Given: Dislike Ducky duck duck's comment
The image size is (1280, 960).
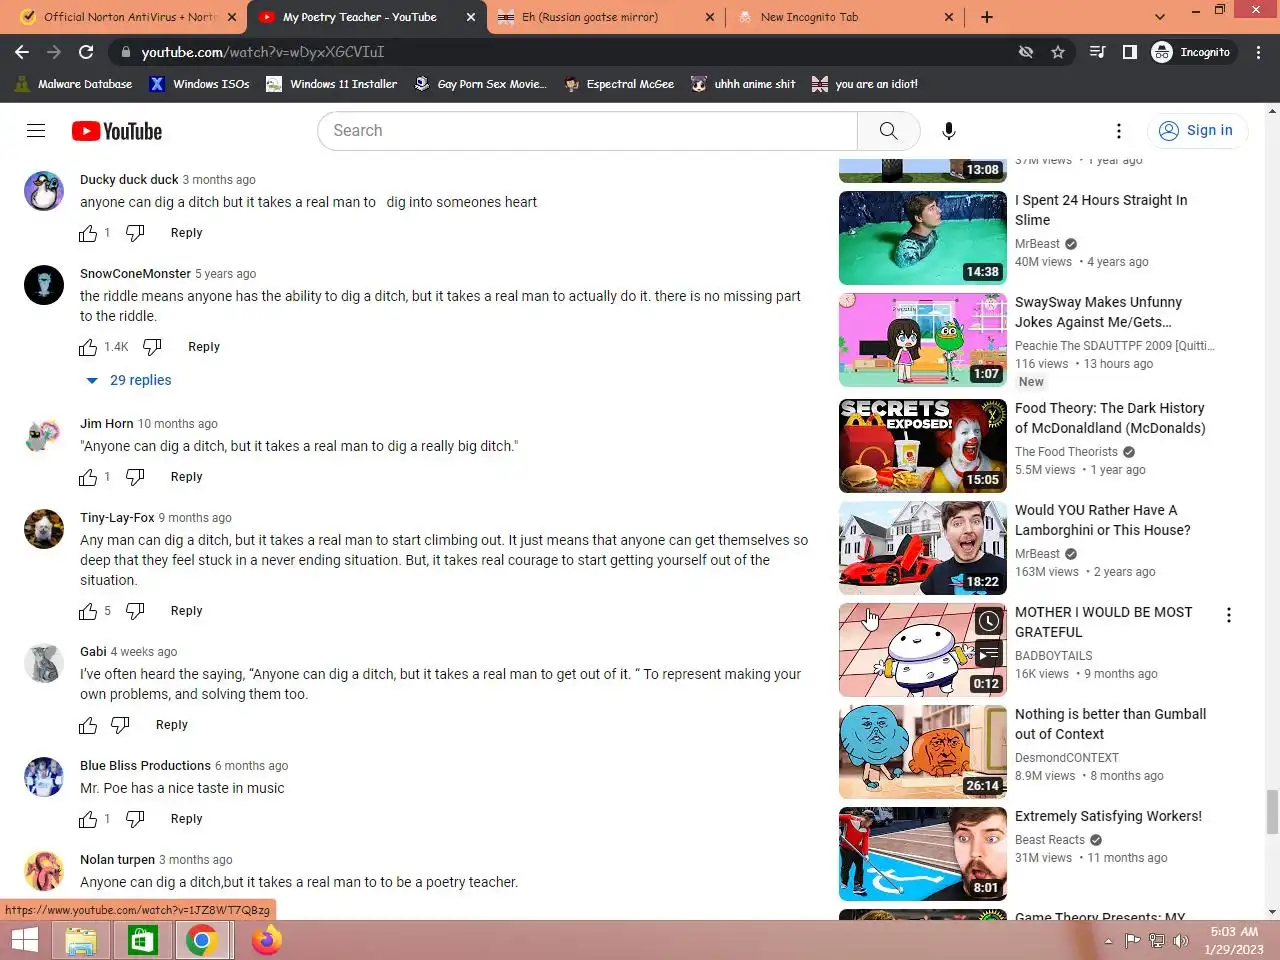Looking at the screenshot, I should pos(135,233).
